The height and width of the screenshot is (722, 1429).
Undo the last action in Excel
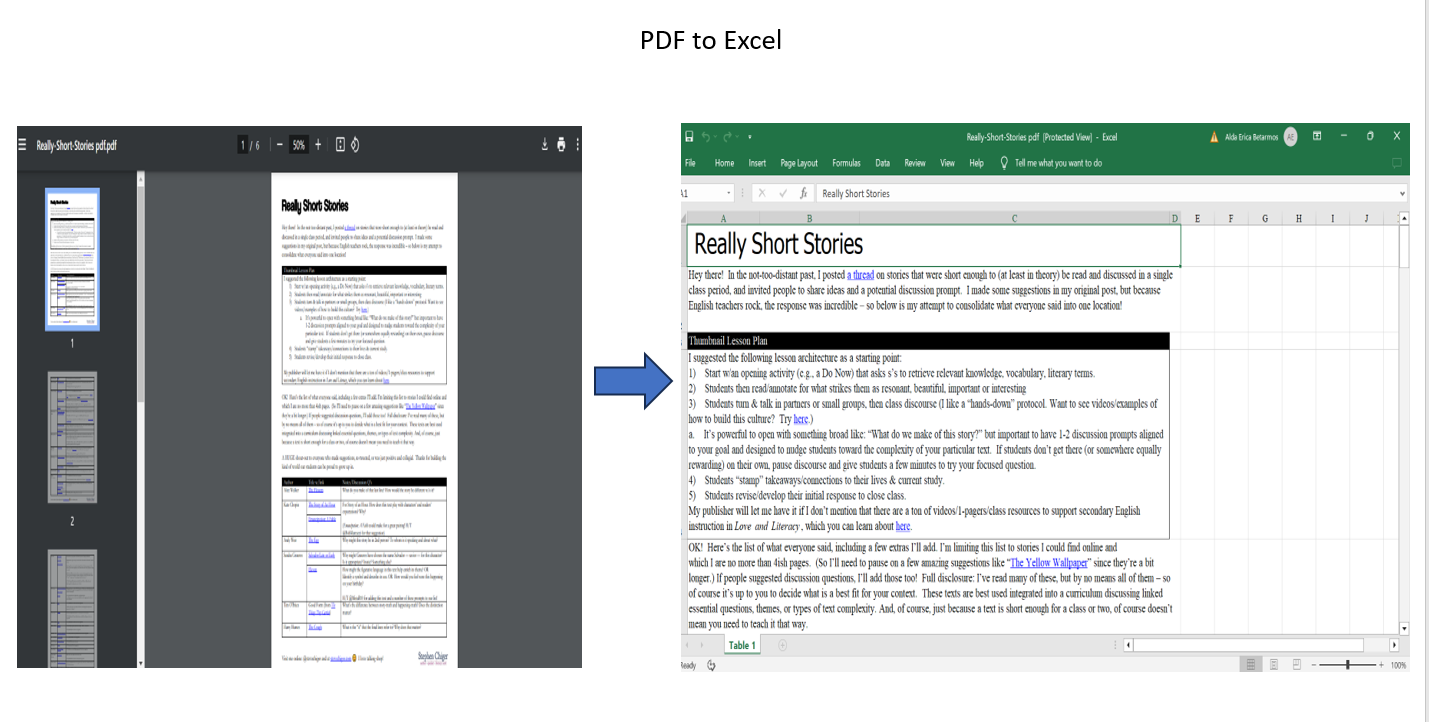pyautogui.click(x=706, y=136)
